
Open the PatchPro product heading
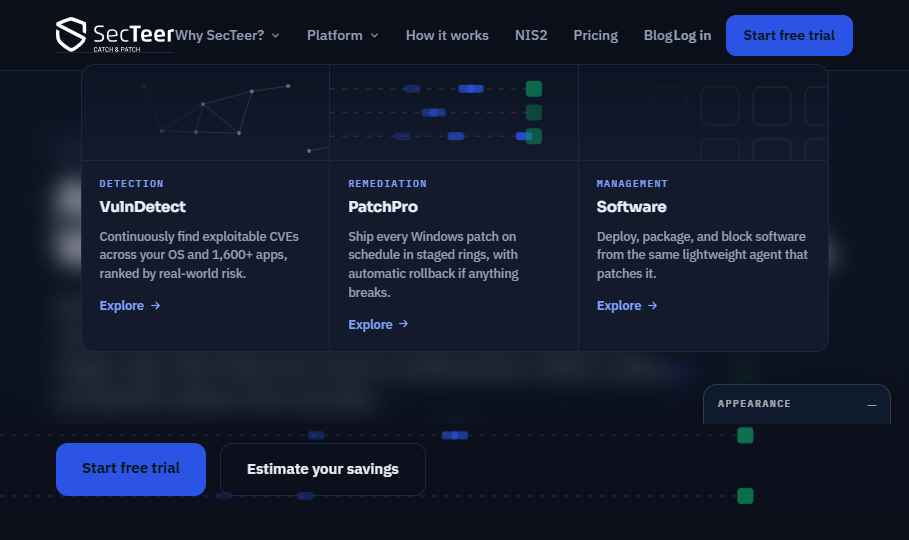(383, 207)
